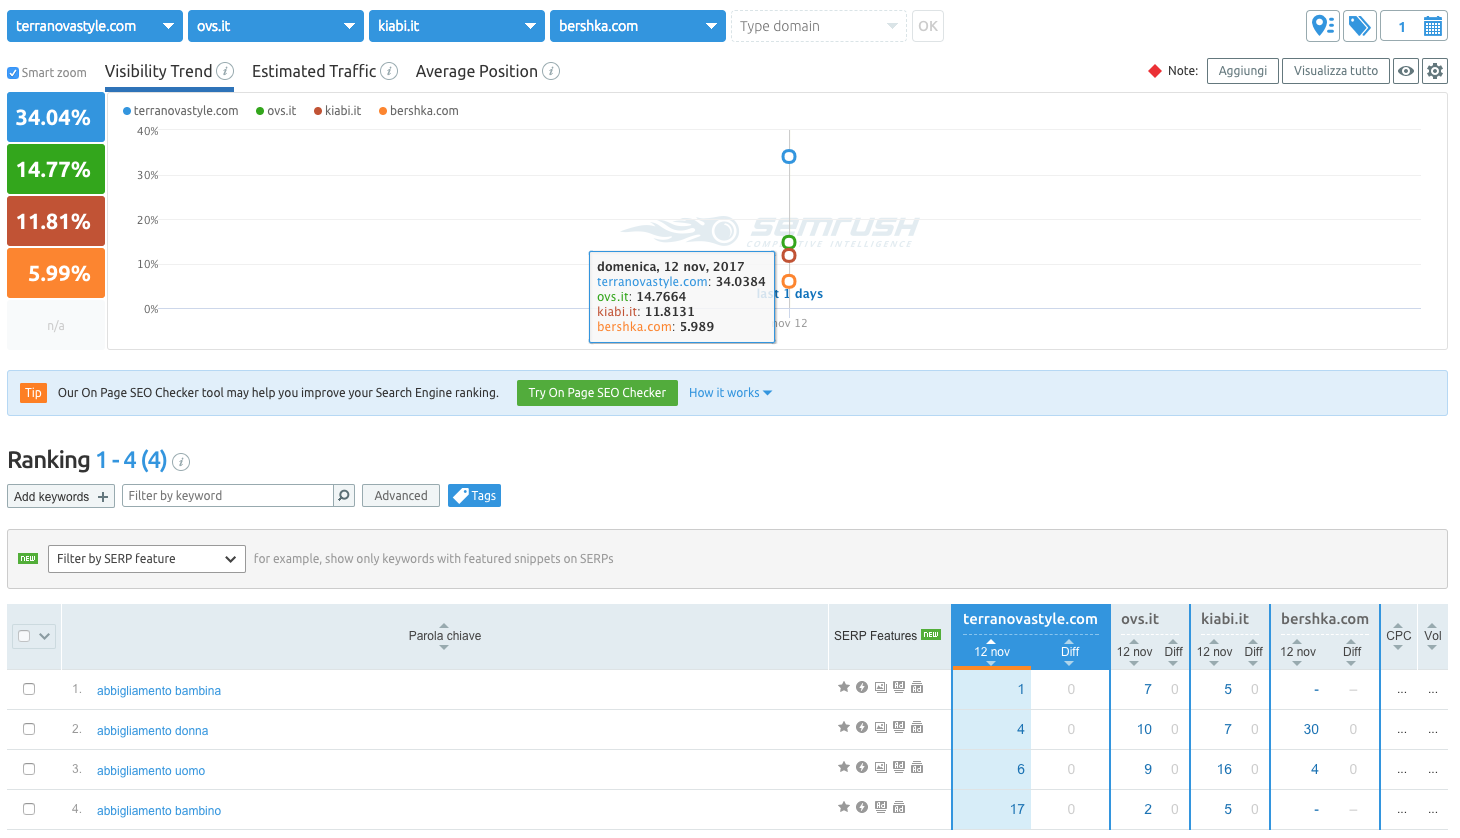Click info icon next to Visibility Trend

click(225, 71)
